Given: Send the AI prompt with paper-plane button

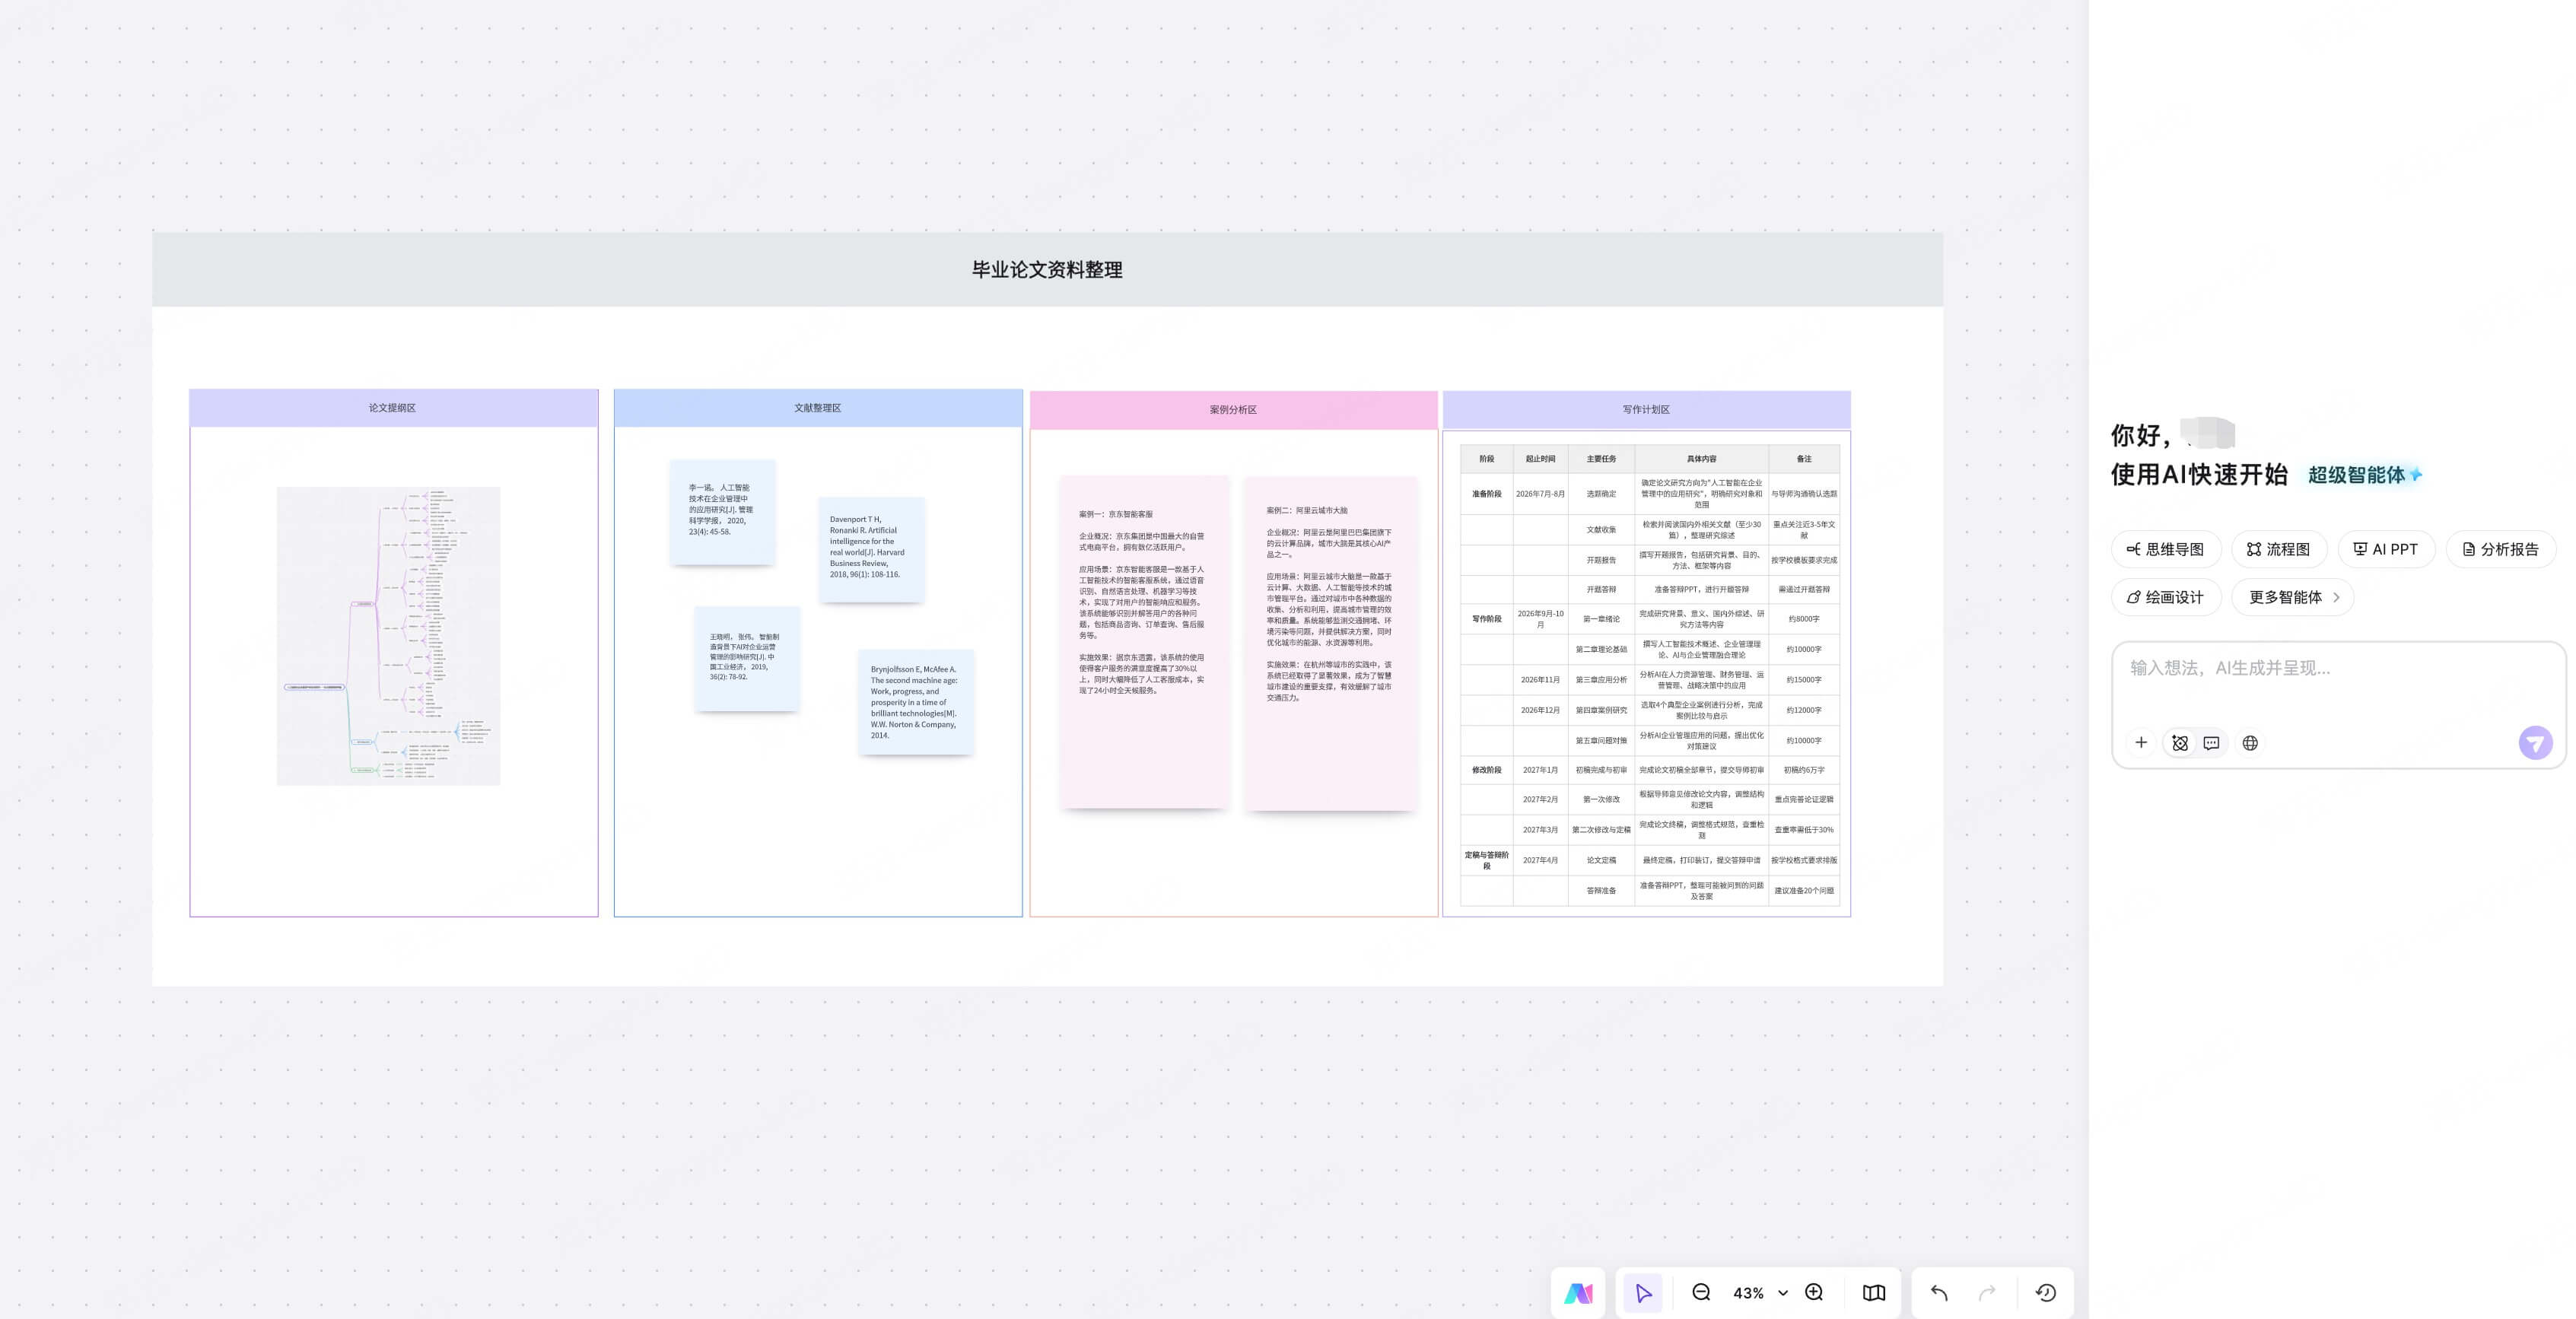Looking at the screenshot, I should tap(2535, 743).
